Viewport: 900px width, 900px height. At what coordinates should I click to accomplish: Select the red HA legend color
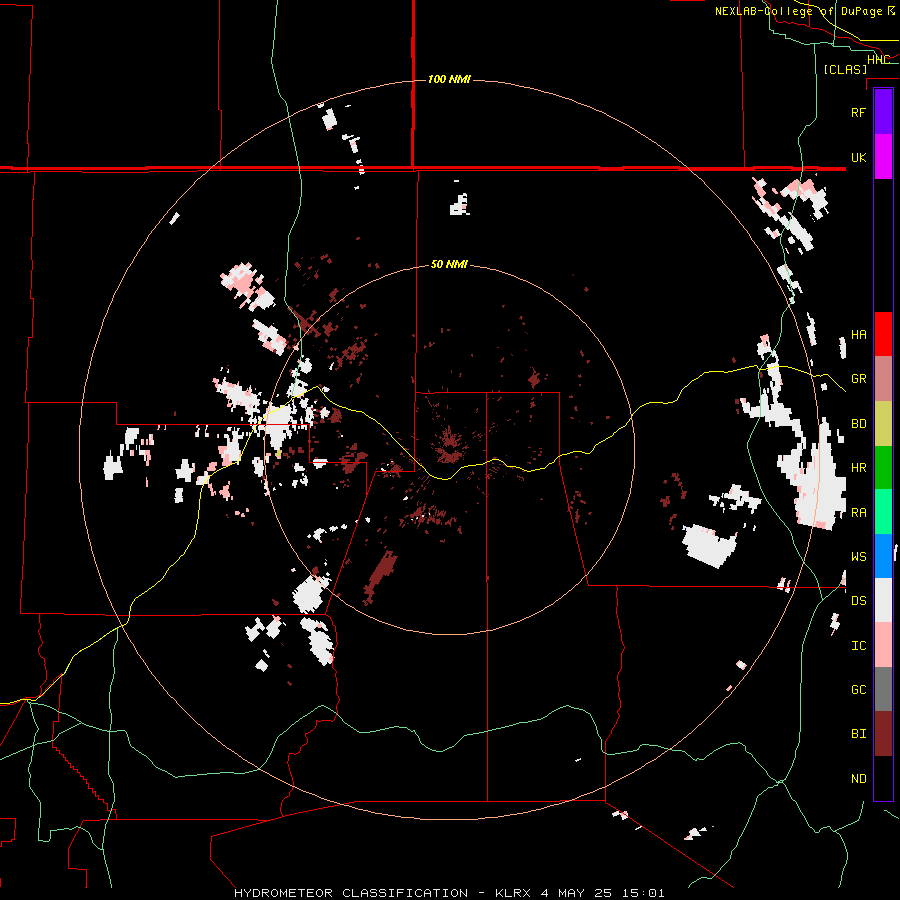883,334
